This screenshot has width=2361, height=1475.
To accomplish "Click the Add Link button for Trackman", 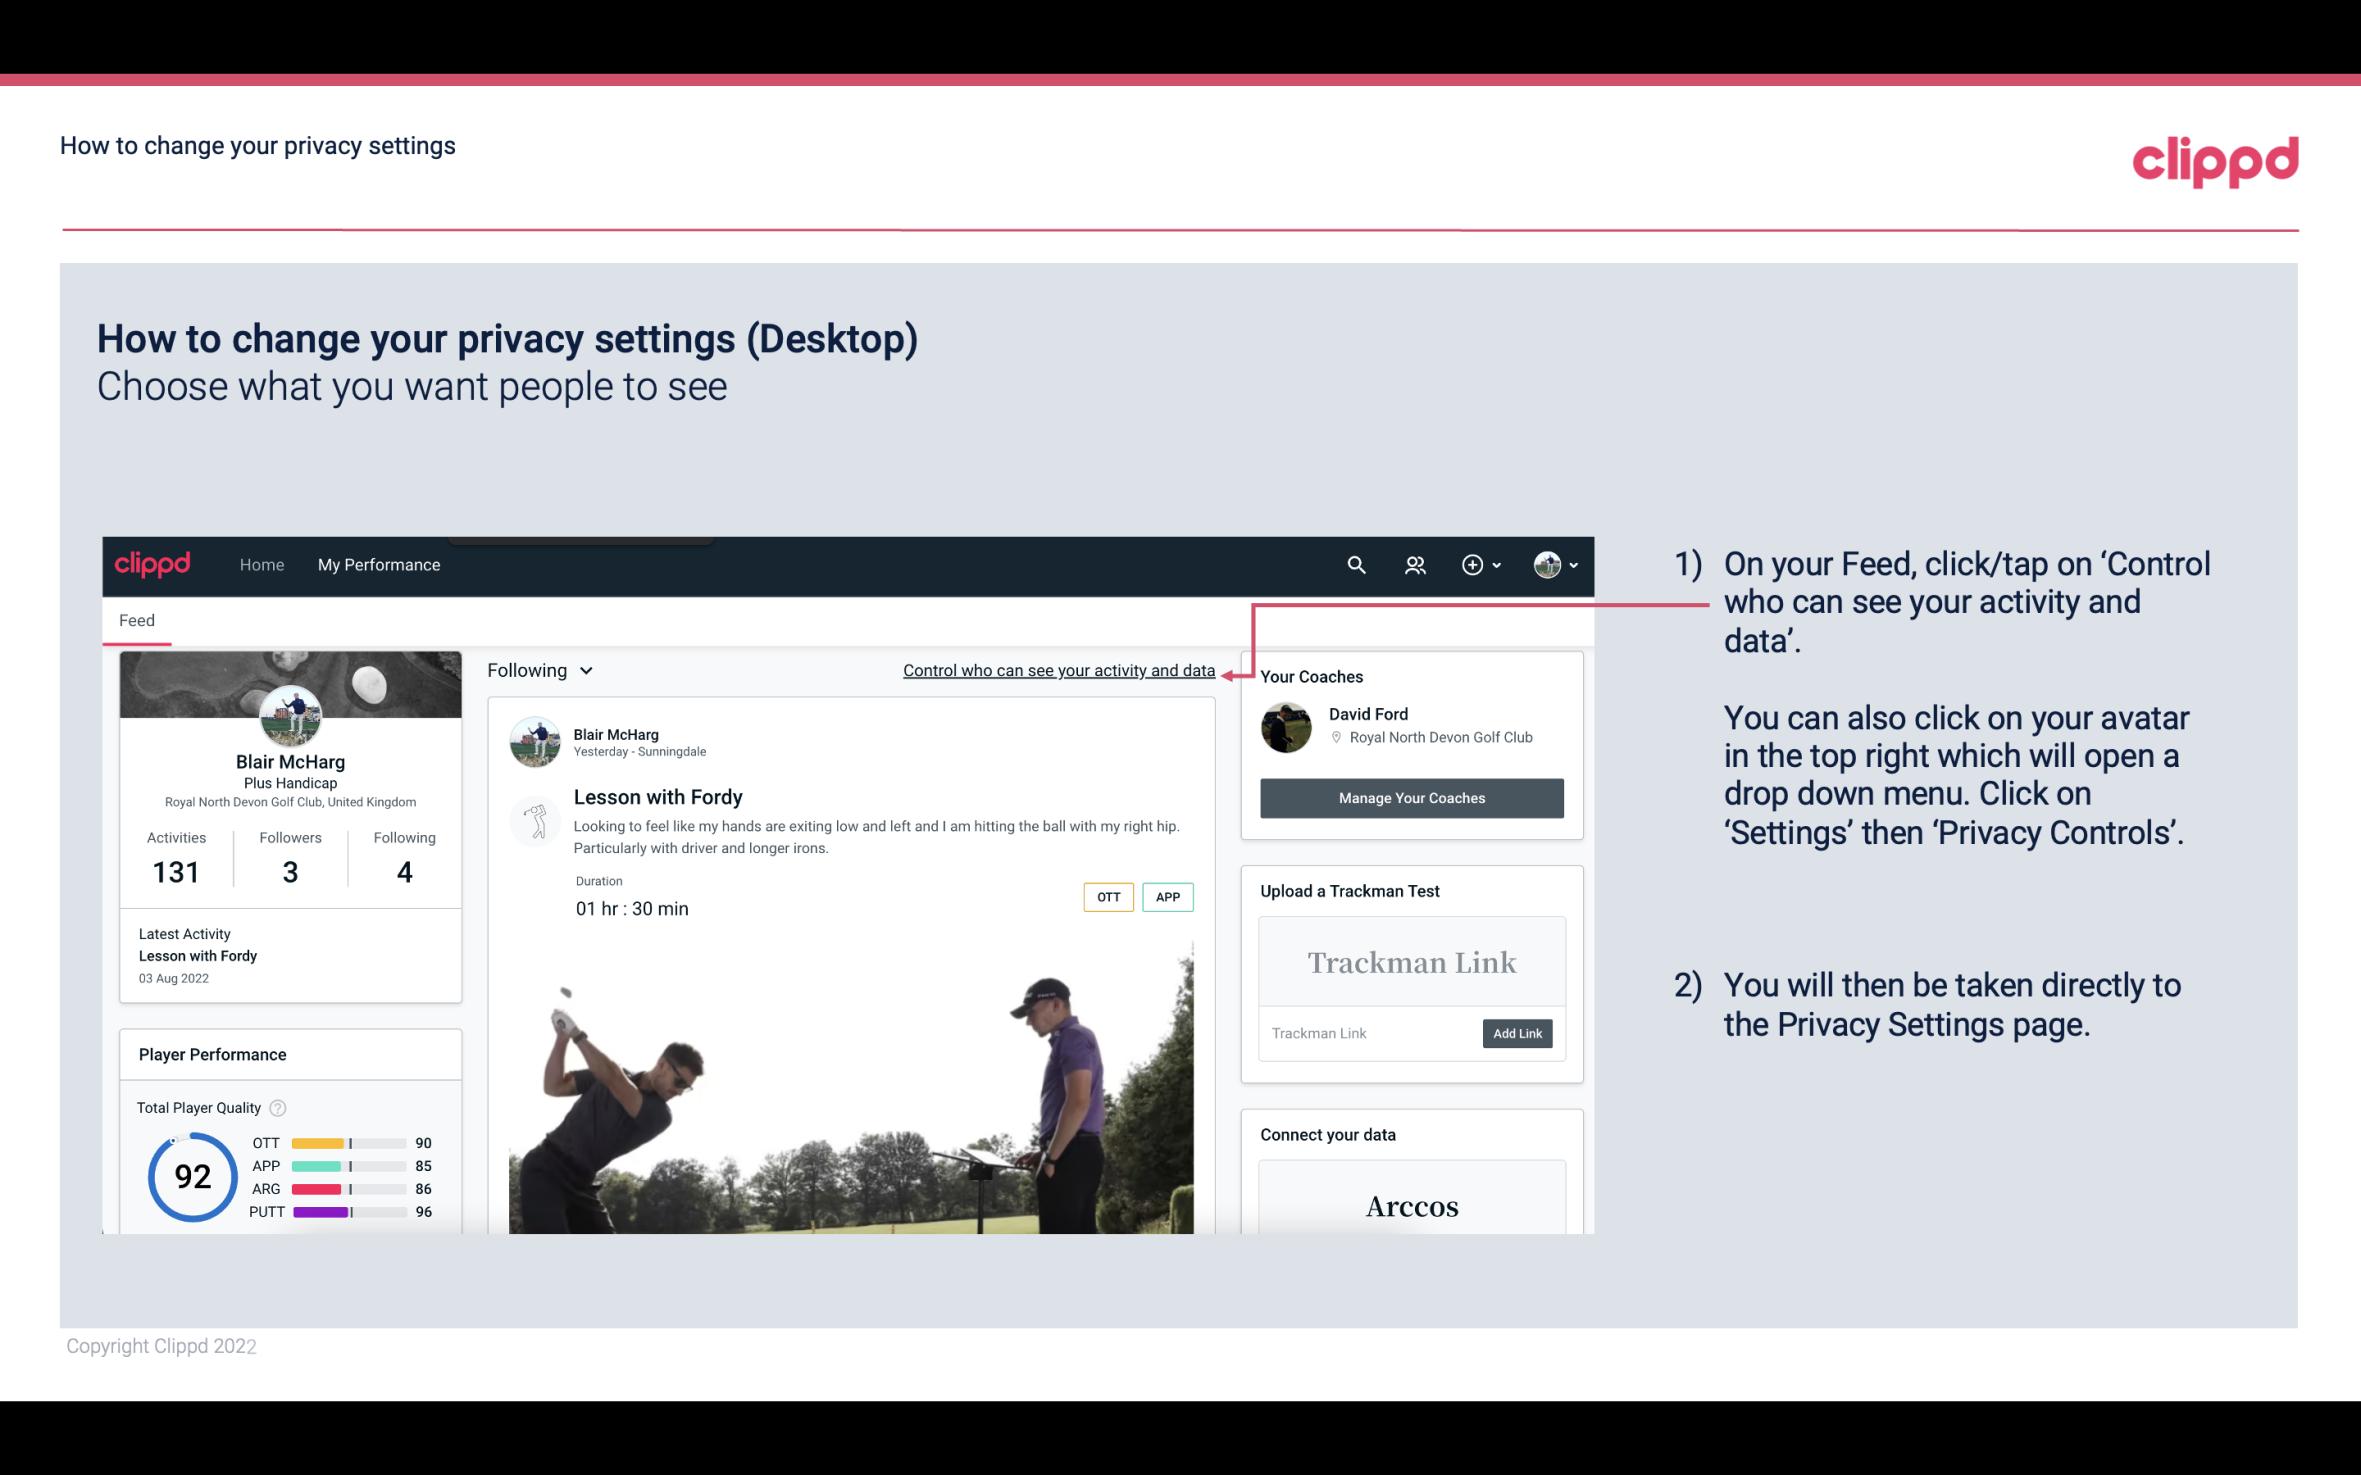I will pyautogui.click(x=1515, y=1033).
